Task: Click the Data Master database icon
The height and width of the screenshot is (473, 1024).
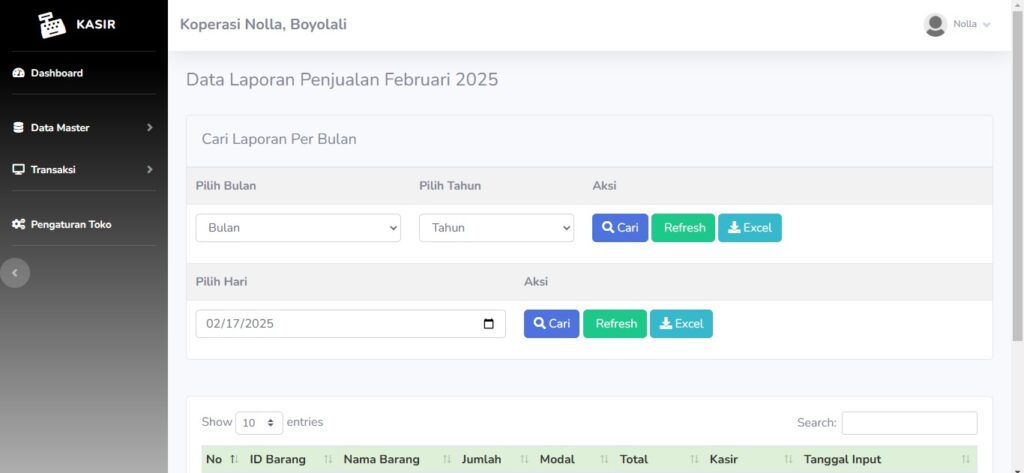Action: [18, 127]
